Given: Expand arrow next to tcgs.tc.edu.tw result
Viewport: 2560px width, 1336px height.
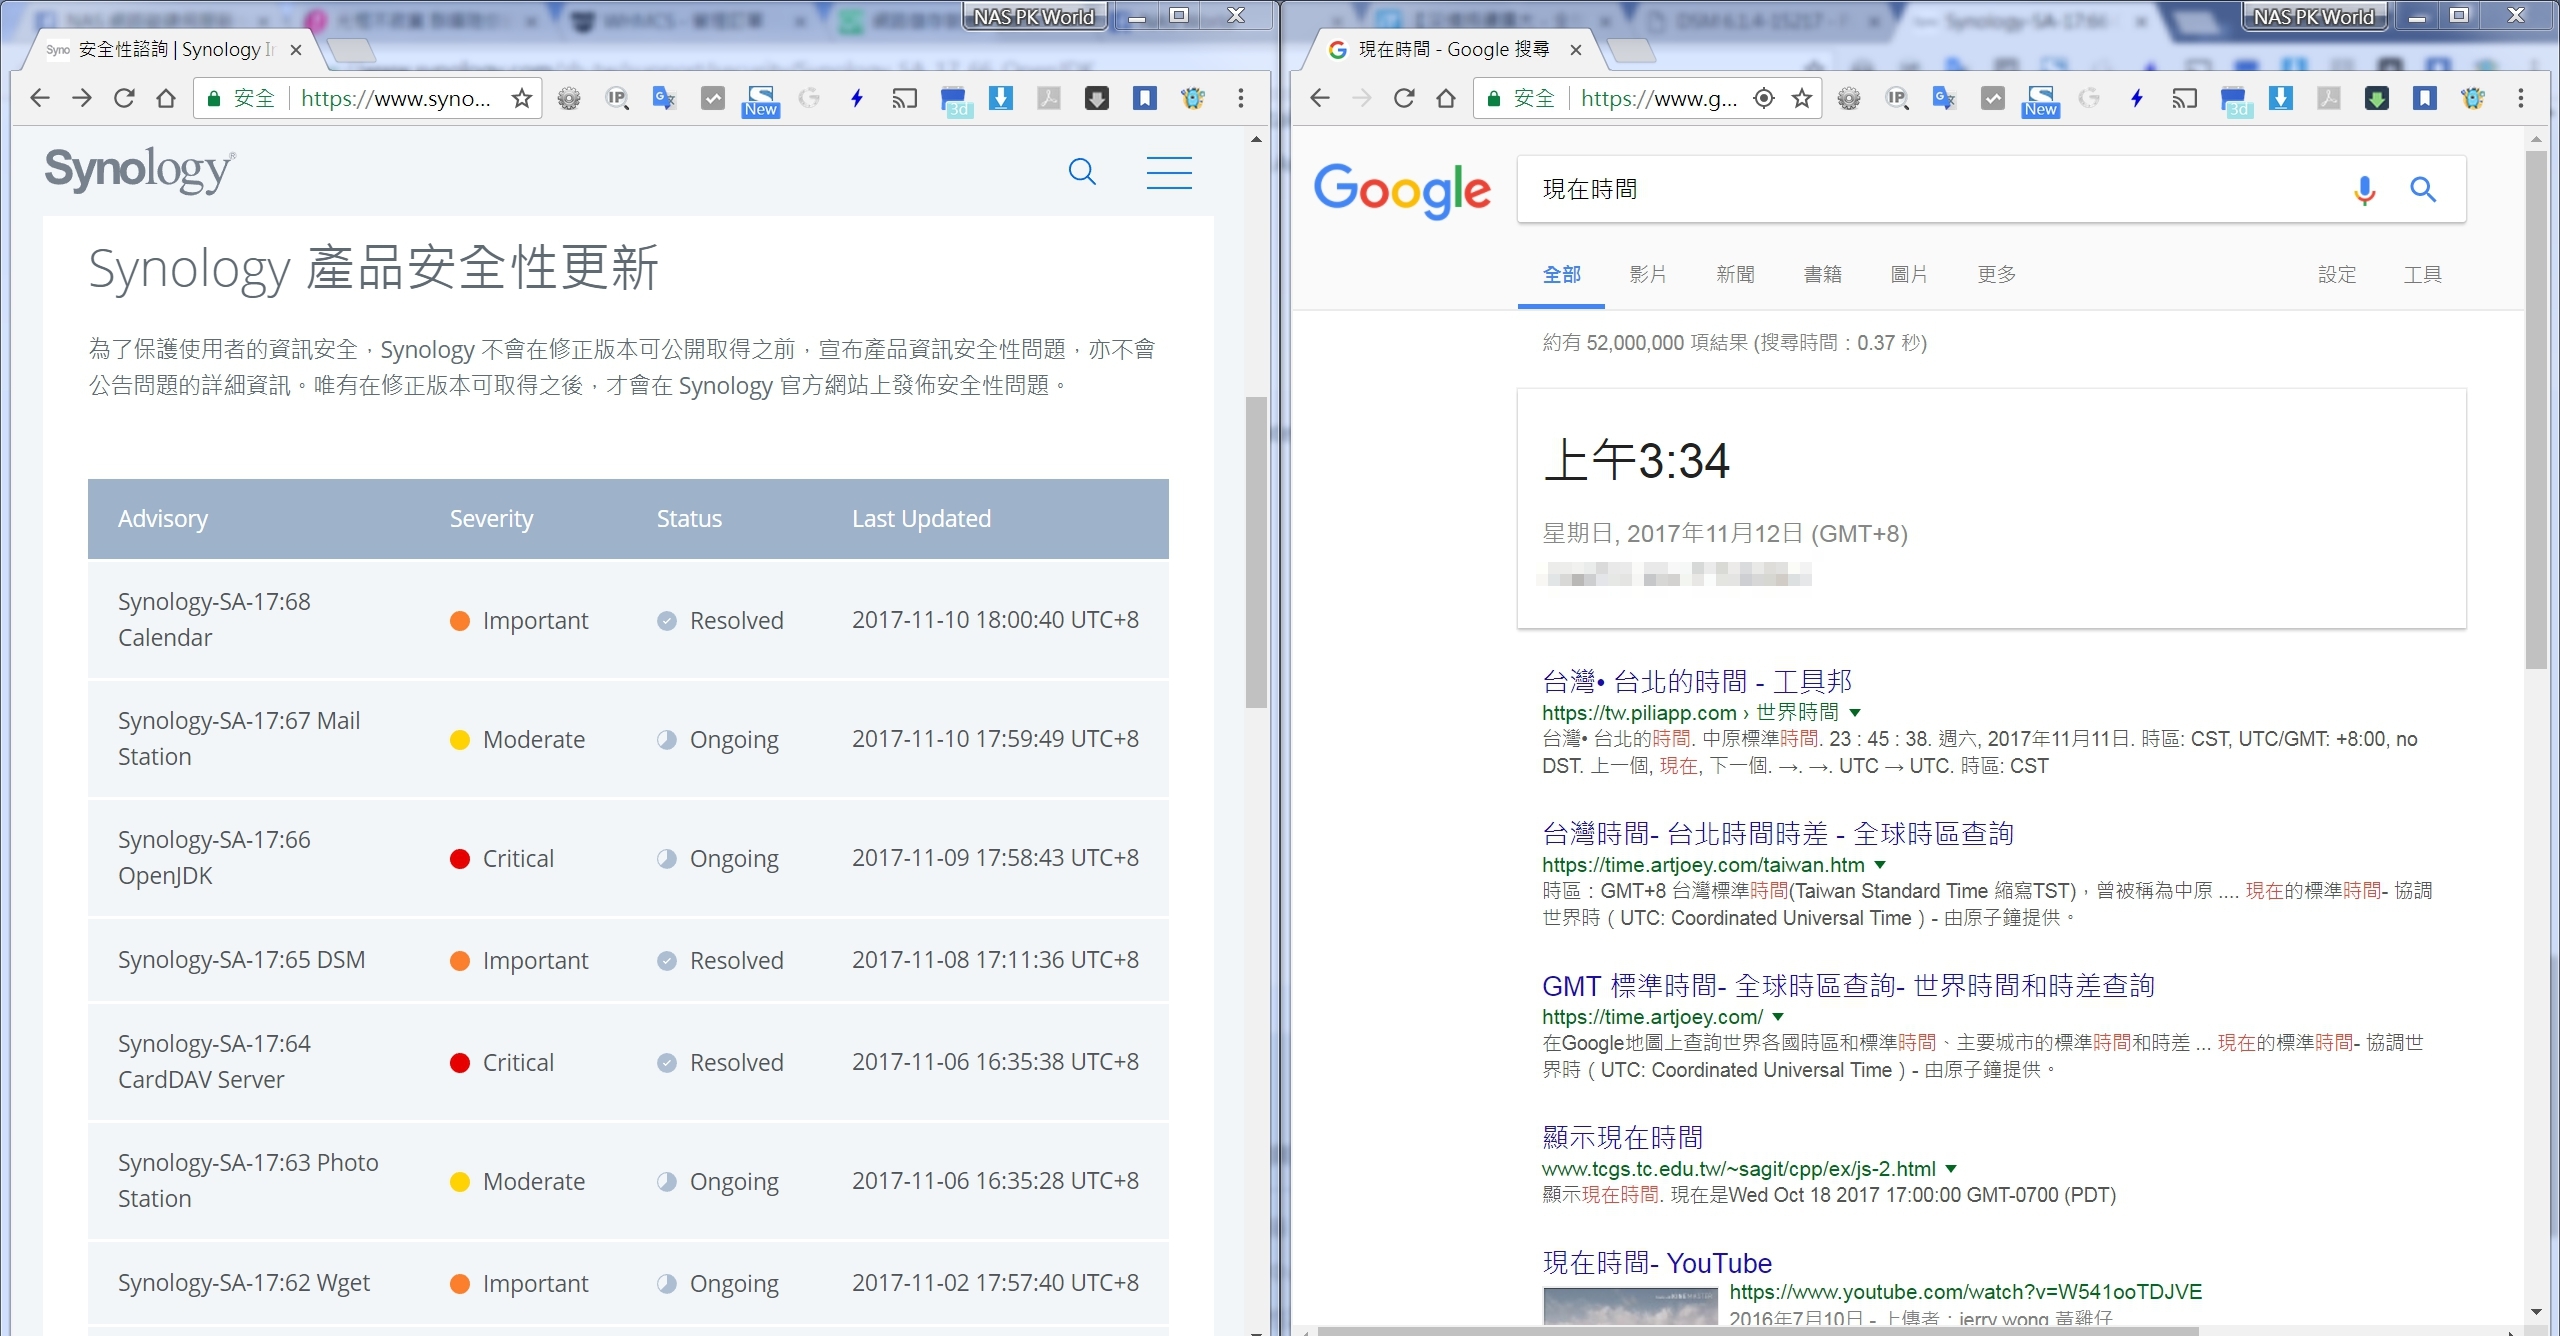Looking at the screenshot, I should tap(1951, 1169).
